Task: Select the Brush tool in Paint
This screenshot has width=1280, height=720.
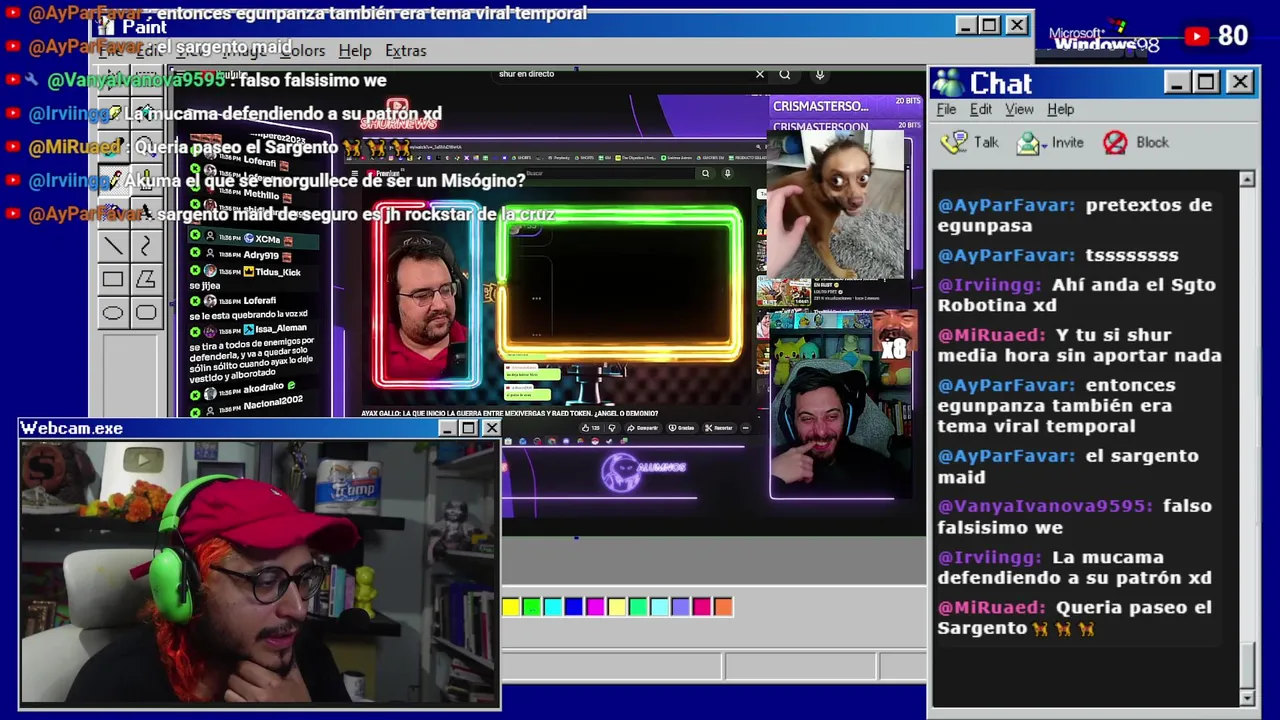Action: 146,180
